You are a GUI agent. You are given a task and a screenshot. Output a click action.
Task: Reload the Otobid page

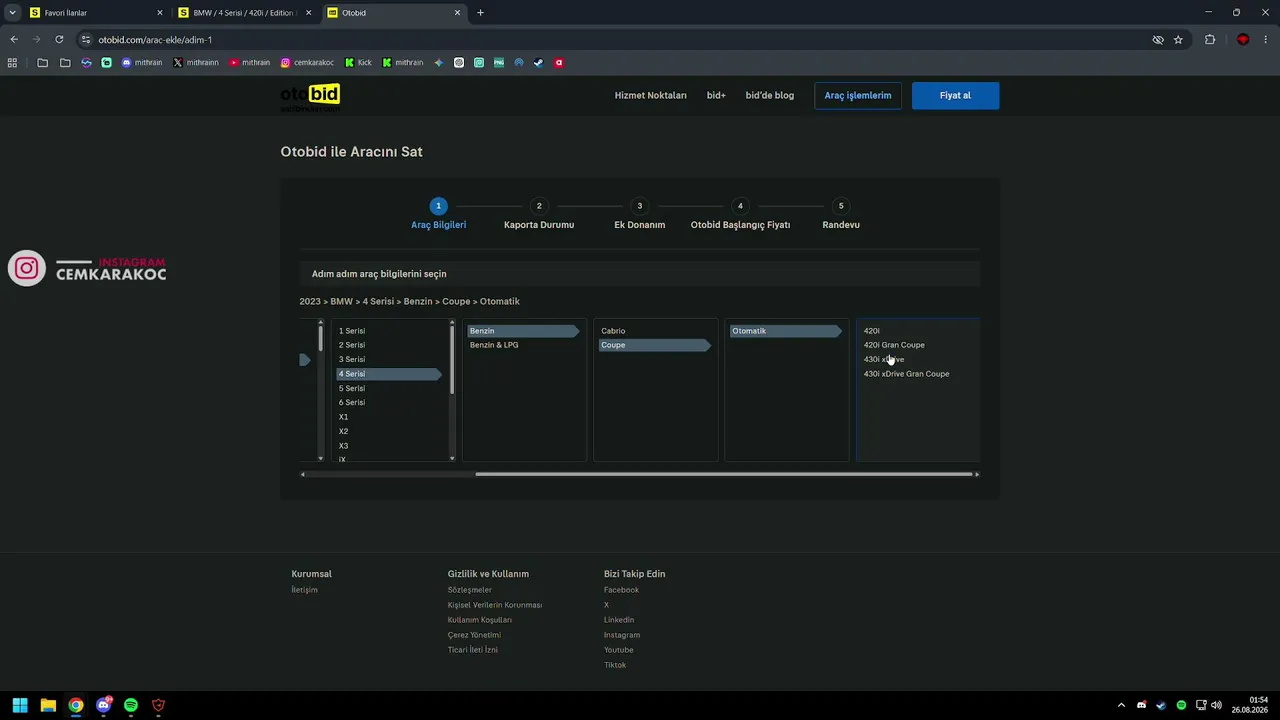pyautogui.click(x=59, y=40)
